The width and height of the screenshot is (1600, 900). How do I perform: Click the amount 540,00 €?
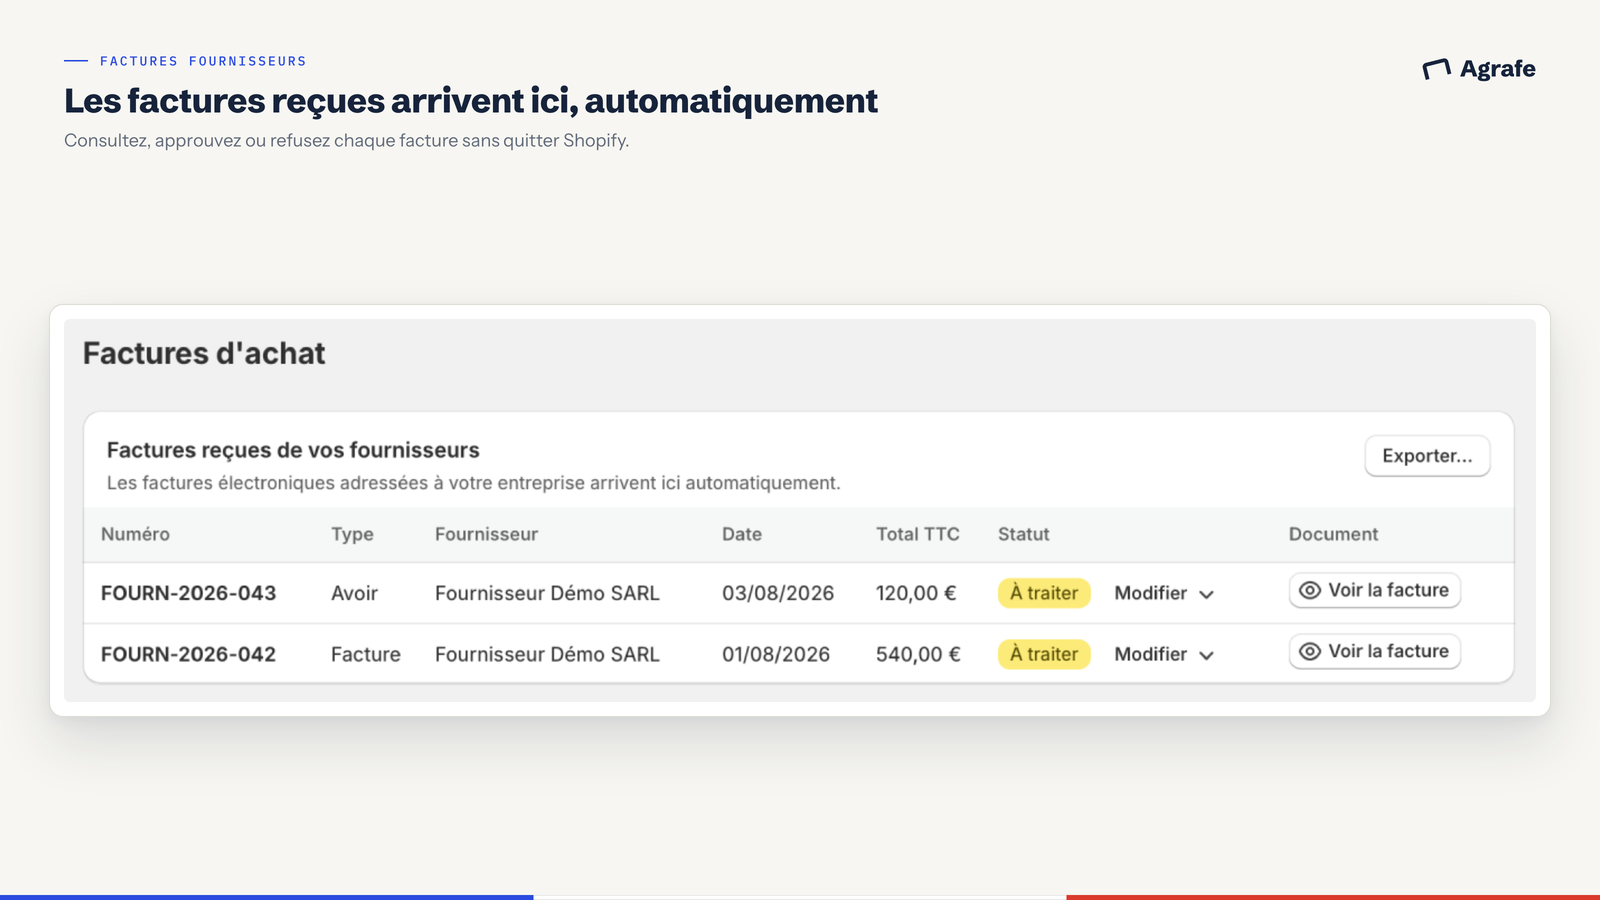coord(918,654)
